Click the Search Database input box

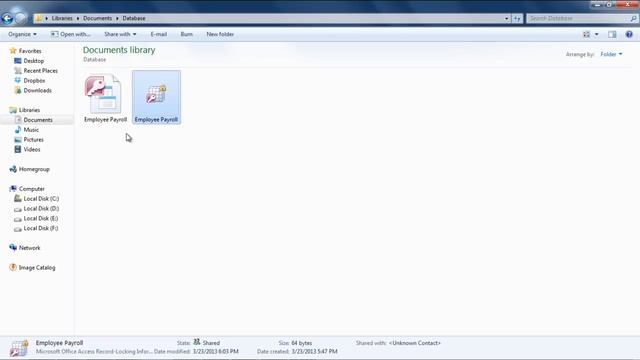point(577,18)
